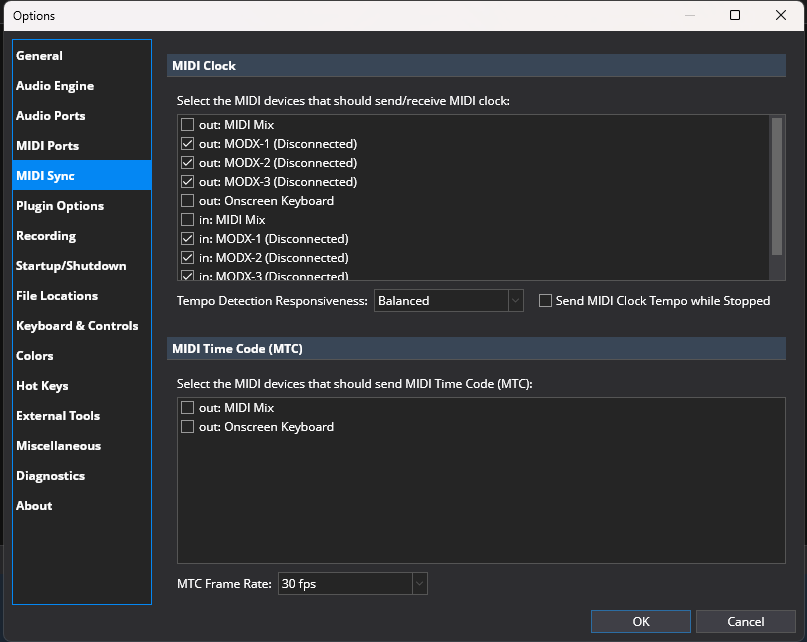Show the Diagnostics page
Screen dimensions: 807x642
(50, 476)
